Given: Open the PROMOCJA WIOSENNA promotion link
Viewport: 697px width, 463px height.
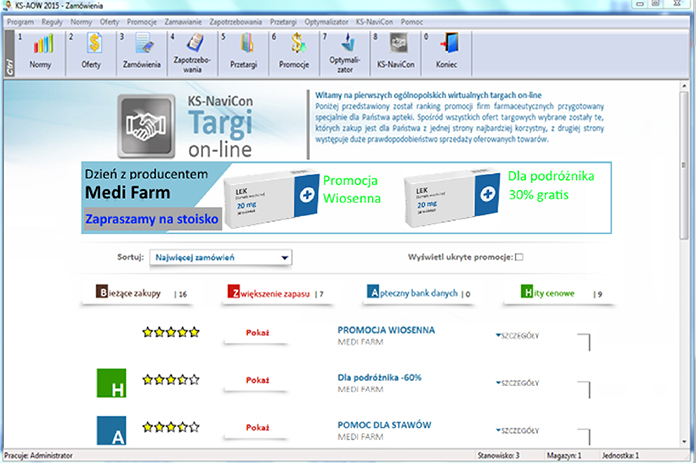Looking at the screenshot, I should [386, 330].
